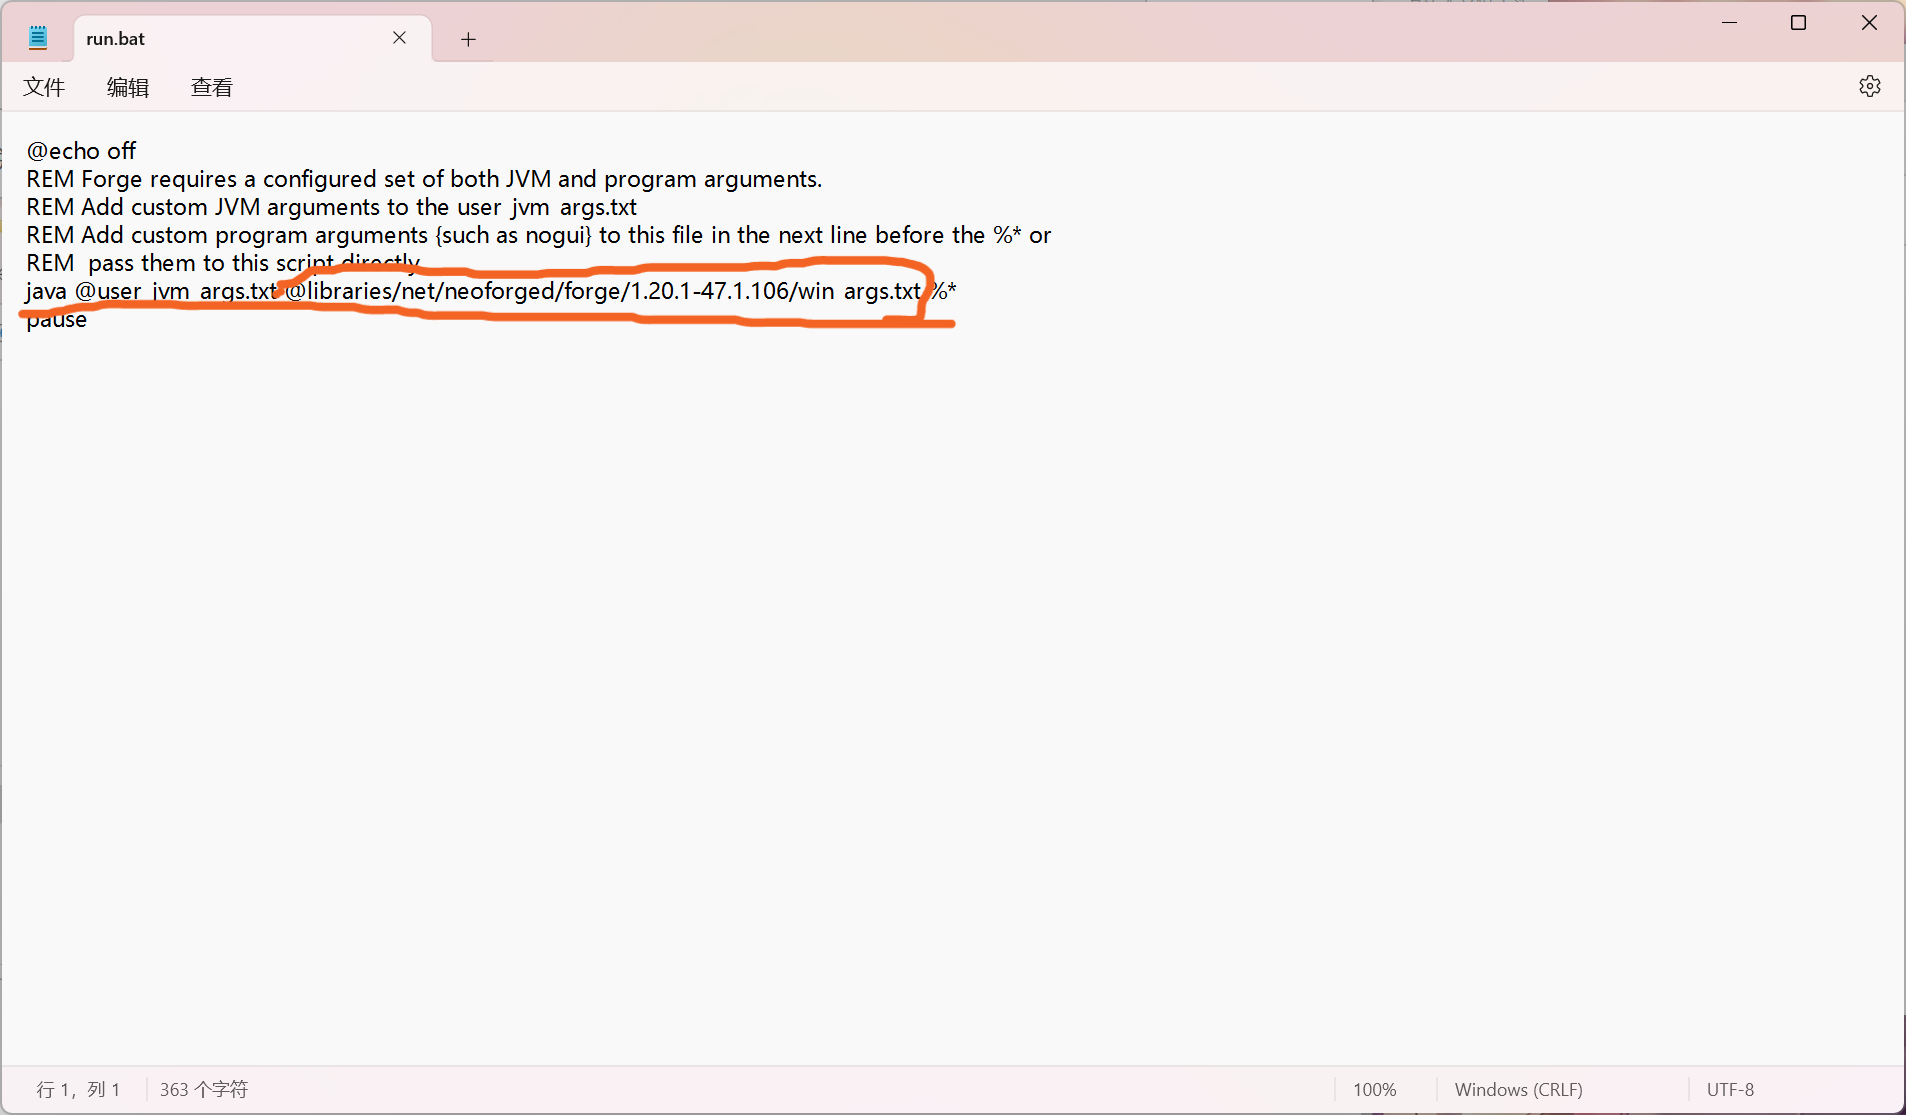The width and height of the screenshot is (1906, 1115).
Task: Click the 行 1, 列 1 position indicator
Action: tap(78, 1090)
